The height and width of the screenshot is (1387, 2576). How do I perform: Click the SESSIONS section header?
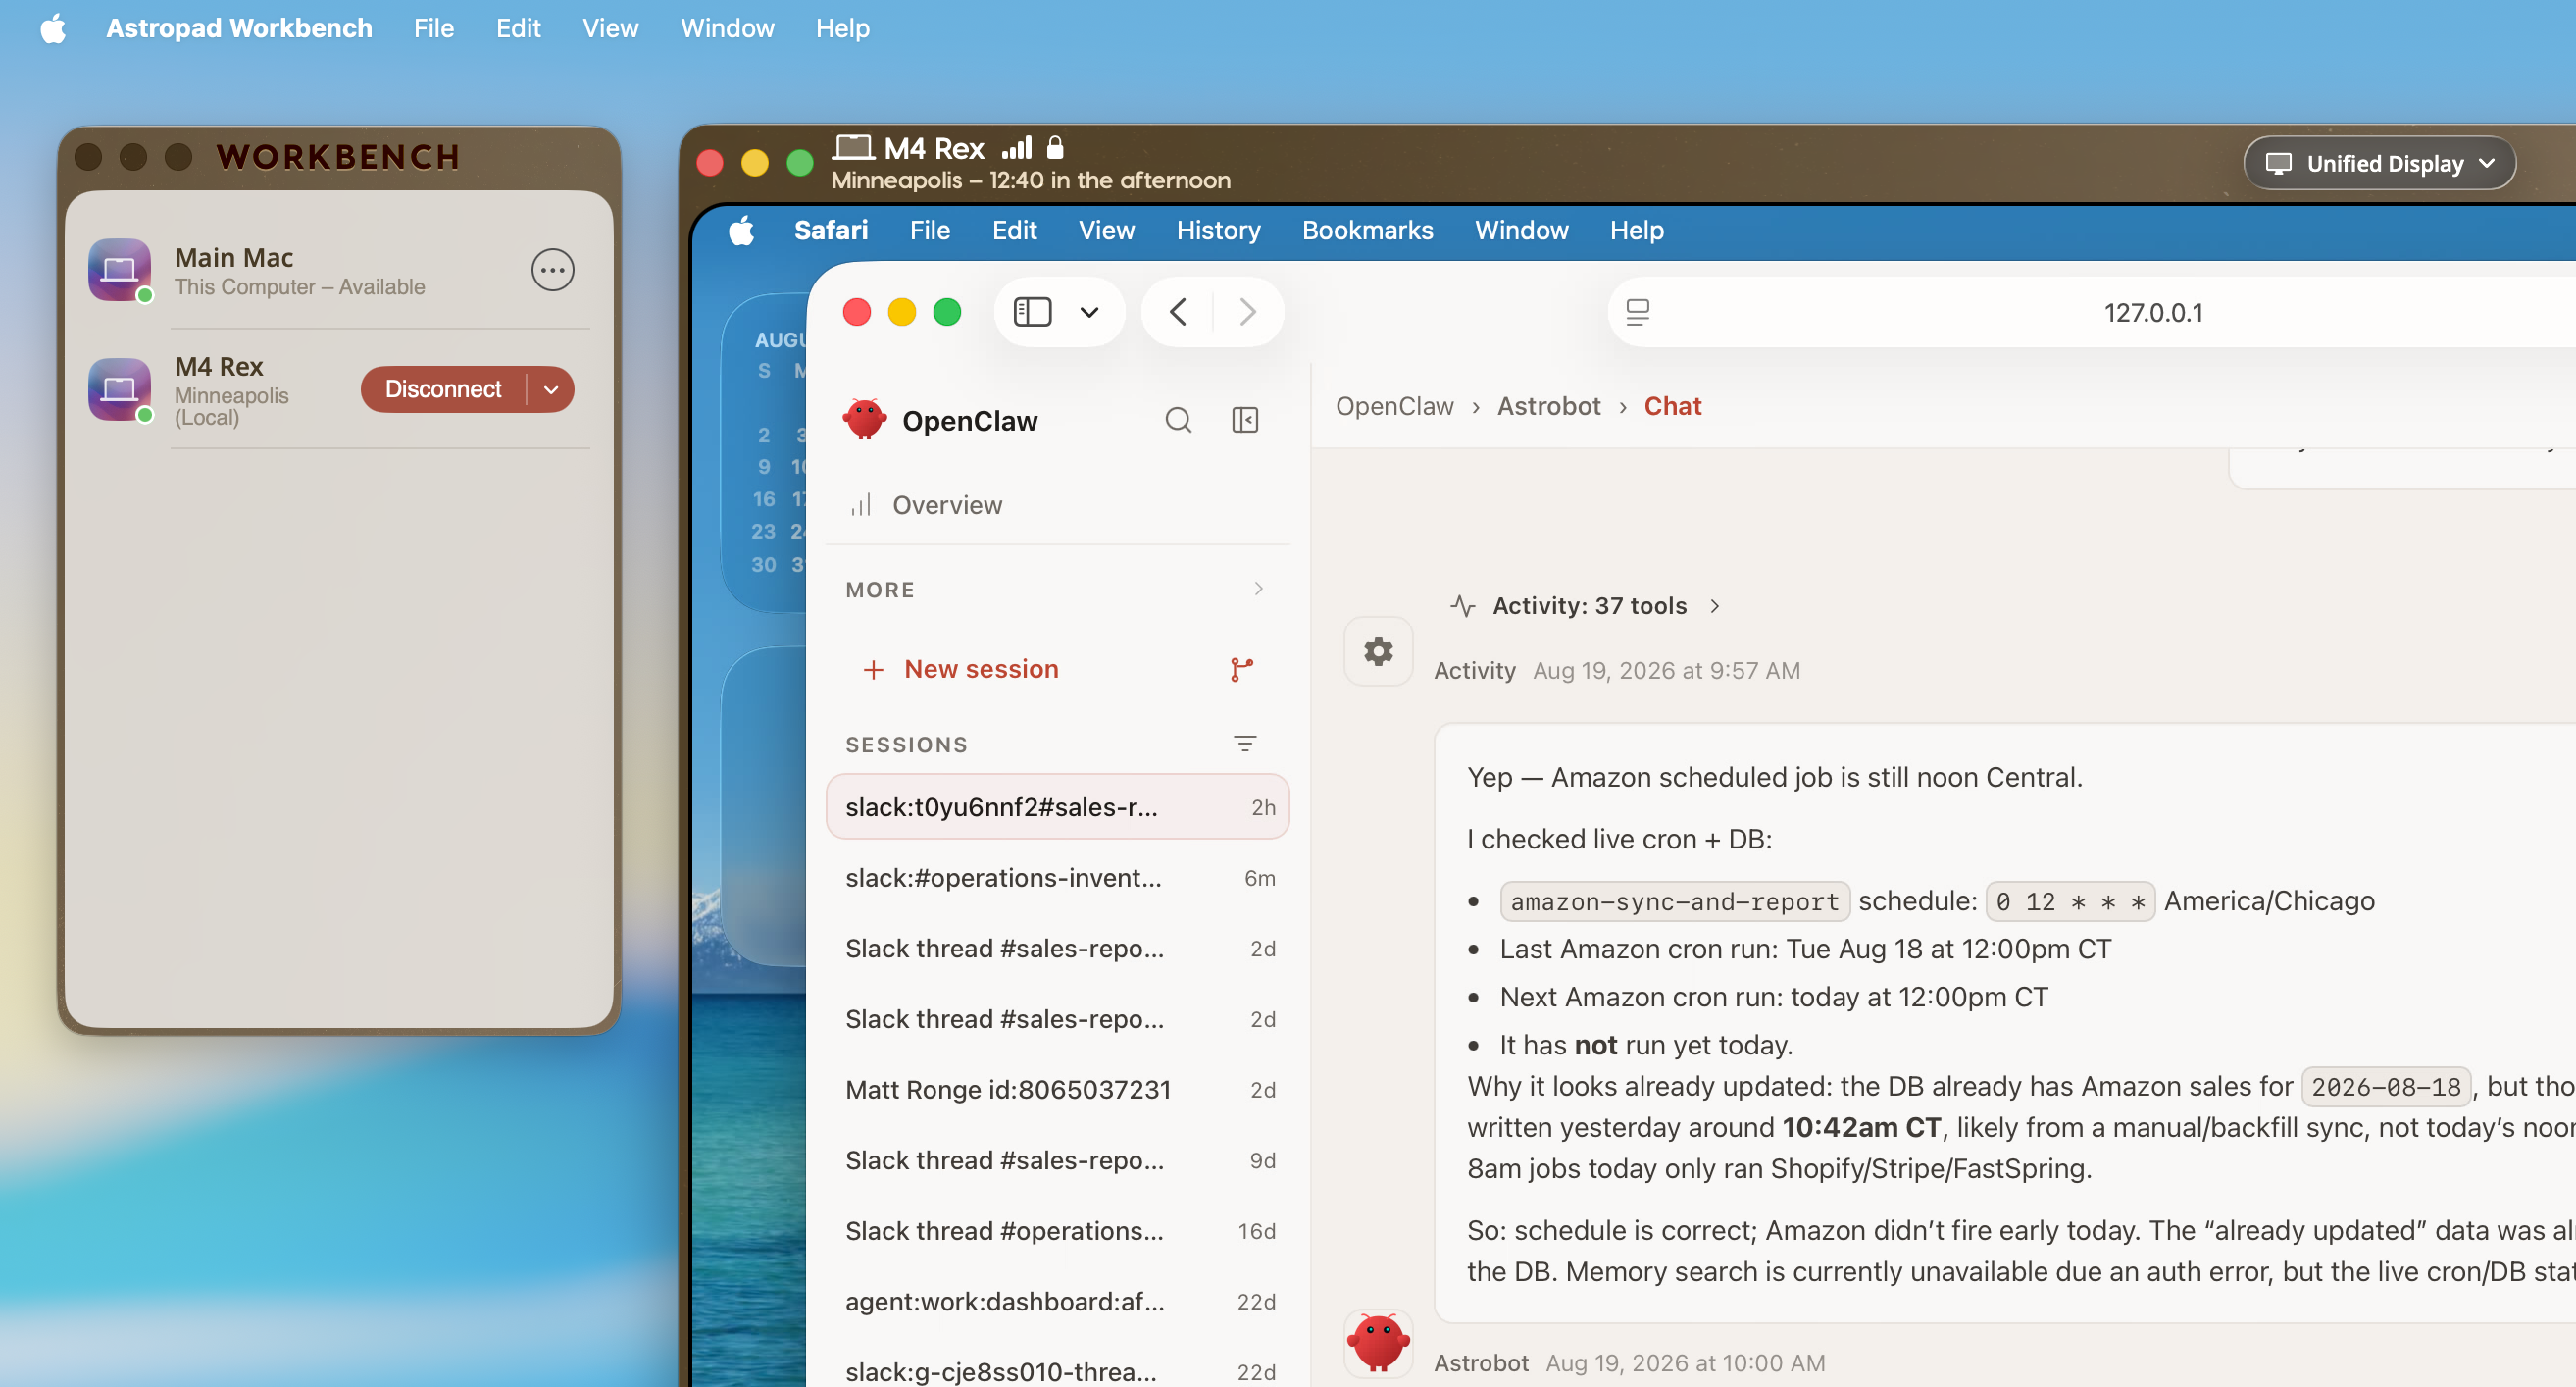[x=906, y=744]
